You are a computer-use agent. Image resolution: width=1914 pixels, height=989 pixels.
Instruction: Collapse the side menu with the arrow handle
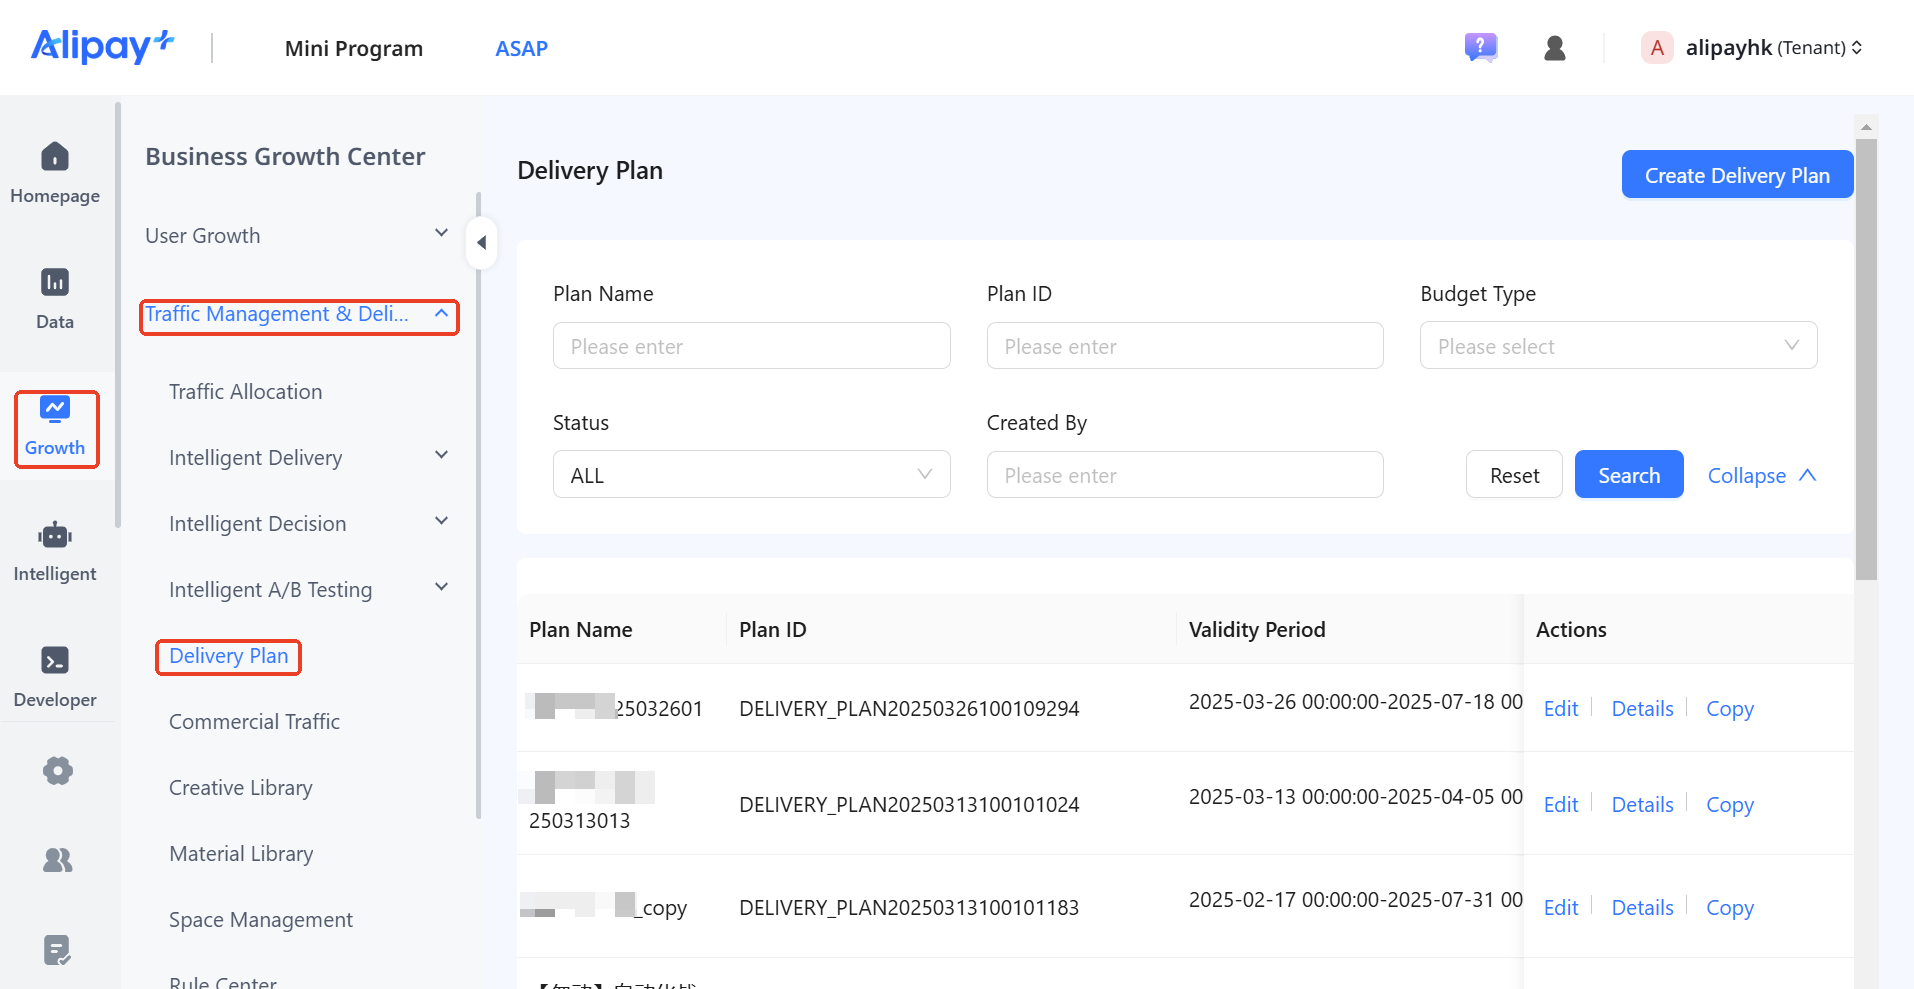482,243
